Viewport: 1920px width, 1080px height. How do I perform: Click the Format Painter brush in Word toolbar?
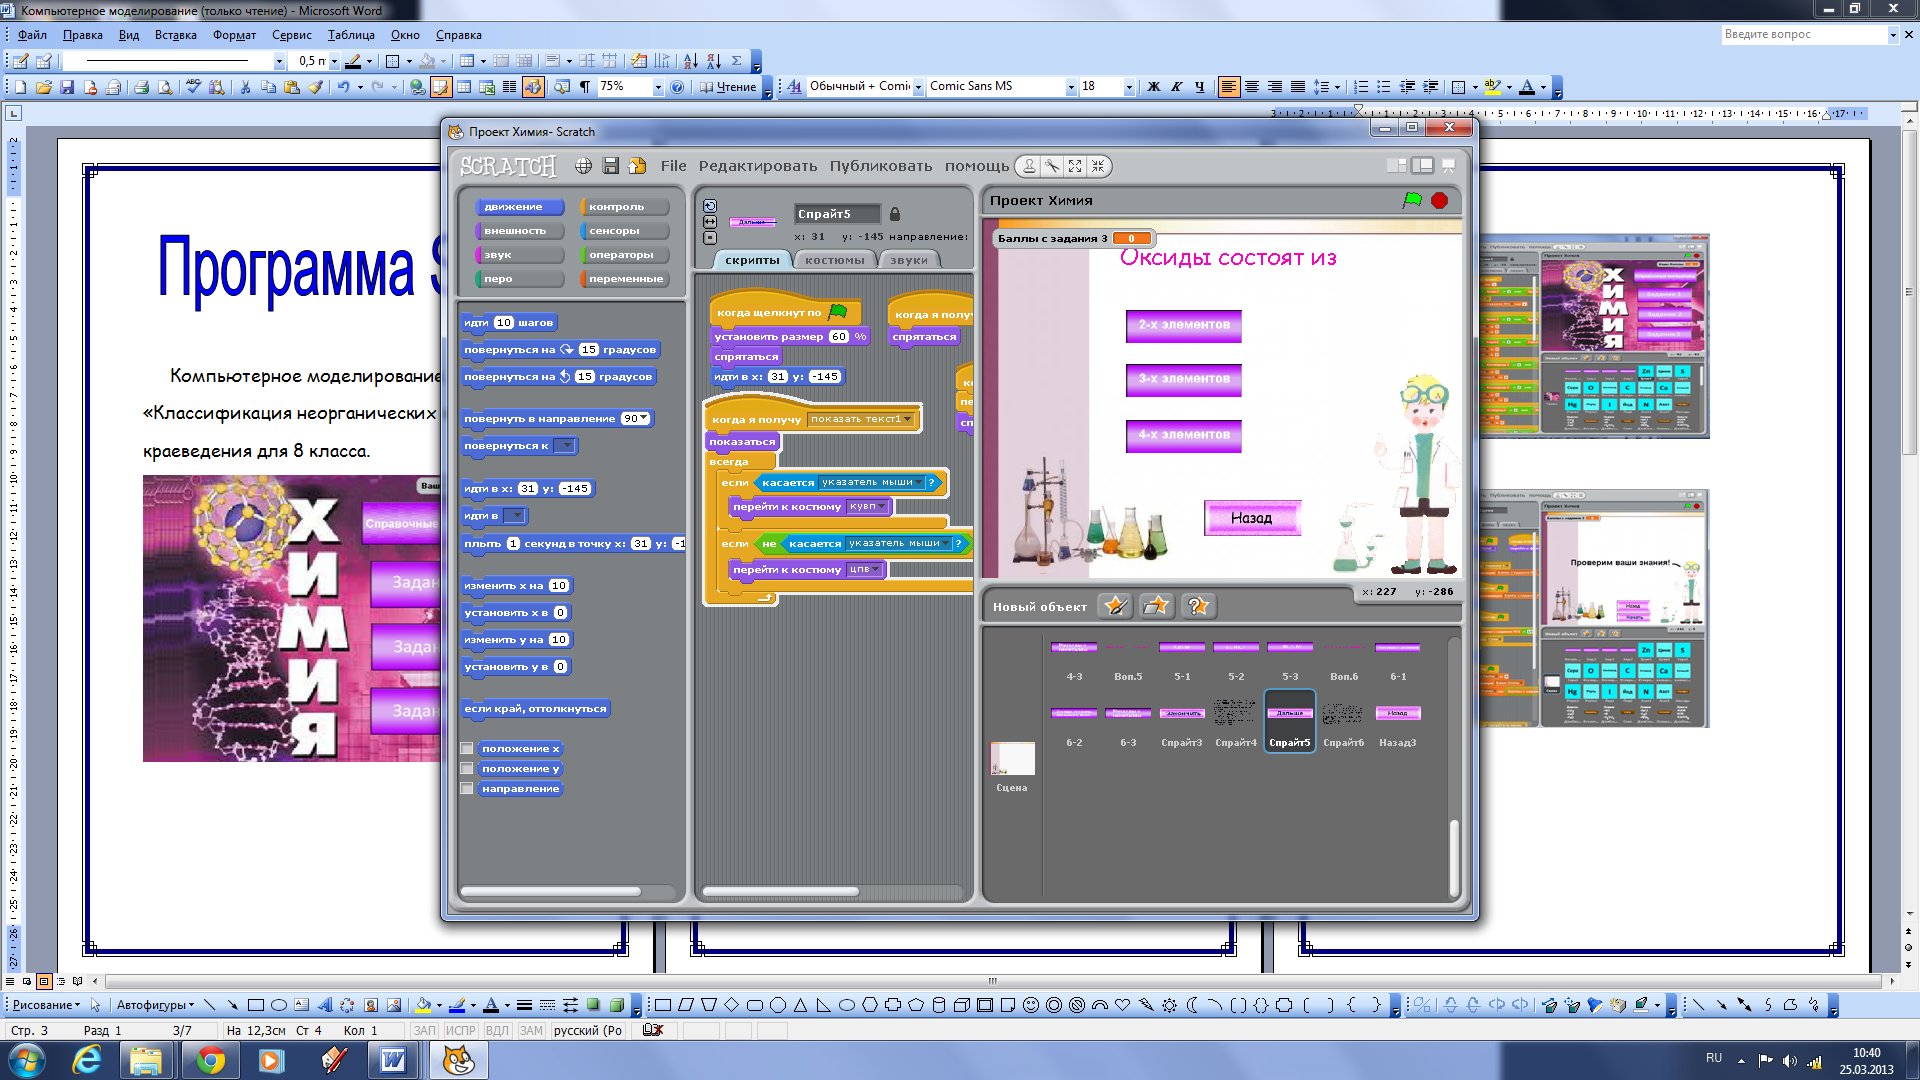tap(315, 87)
